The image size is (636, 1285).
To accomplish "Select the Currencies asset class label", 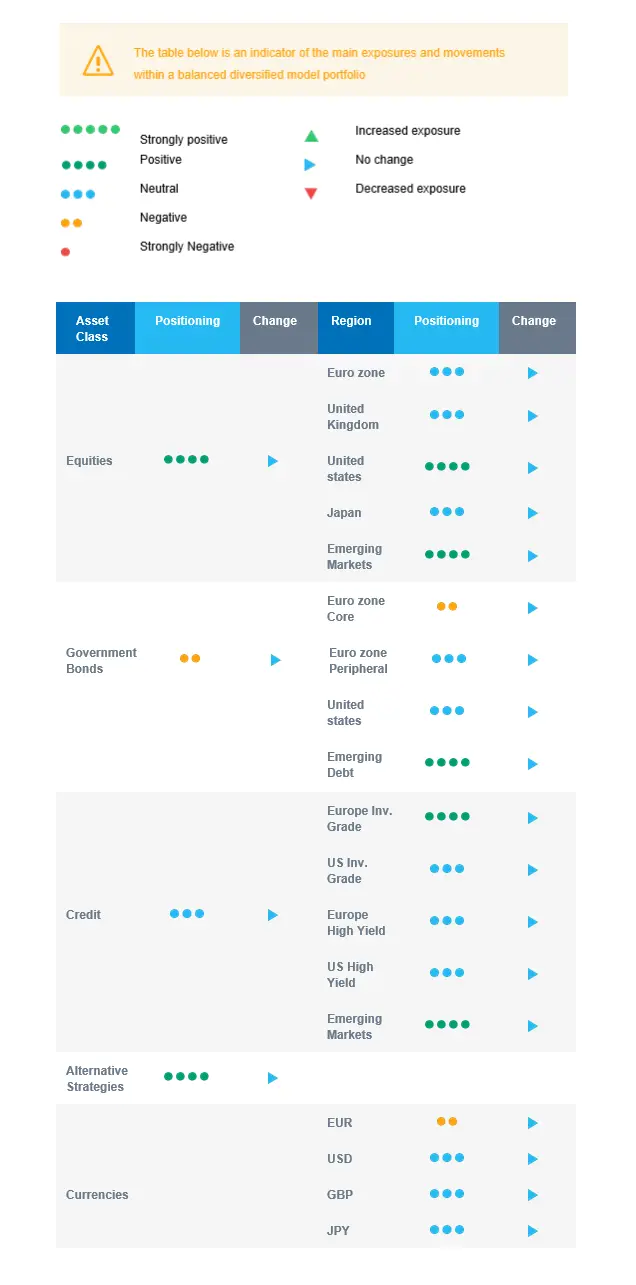I will (x=97, y=1195).
